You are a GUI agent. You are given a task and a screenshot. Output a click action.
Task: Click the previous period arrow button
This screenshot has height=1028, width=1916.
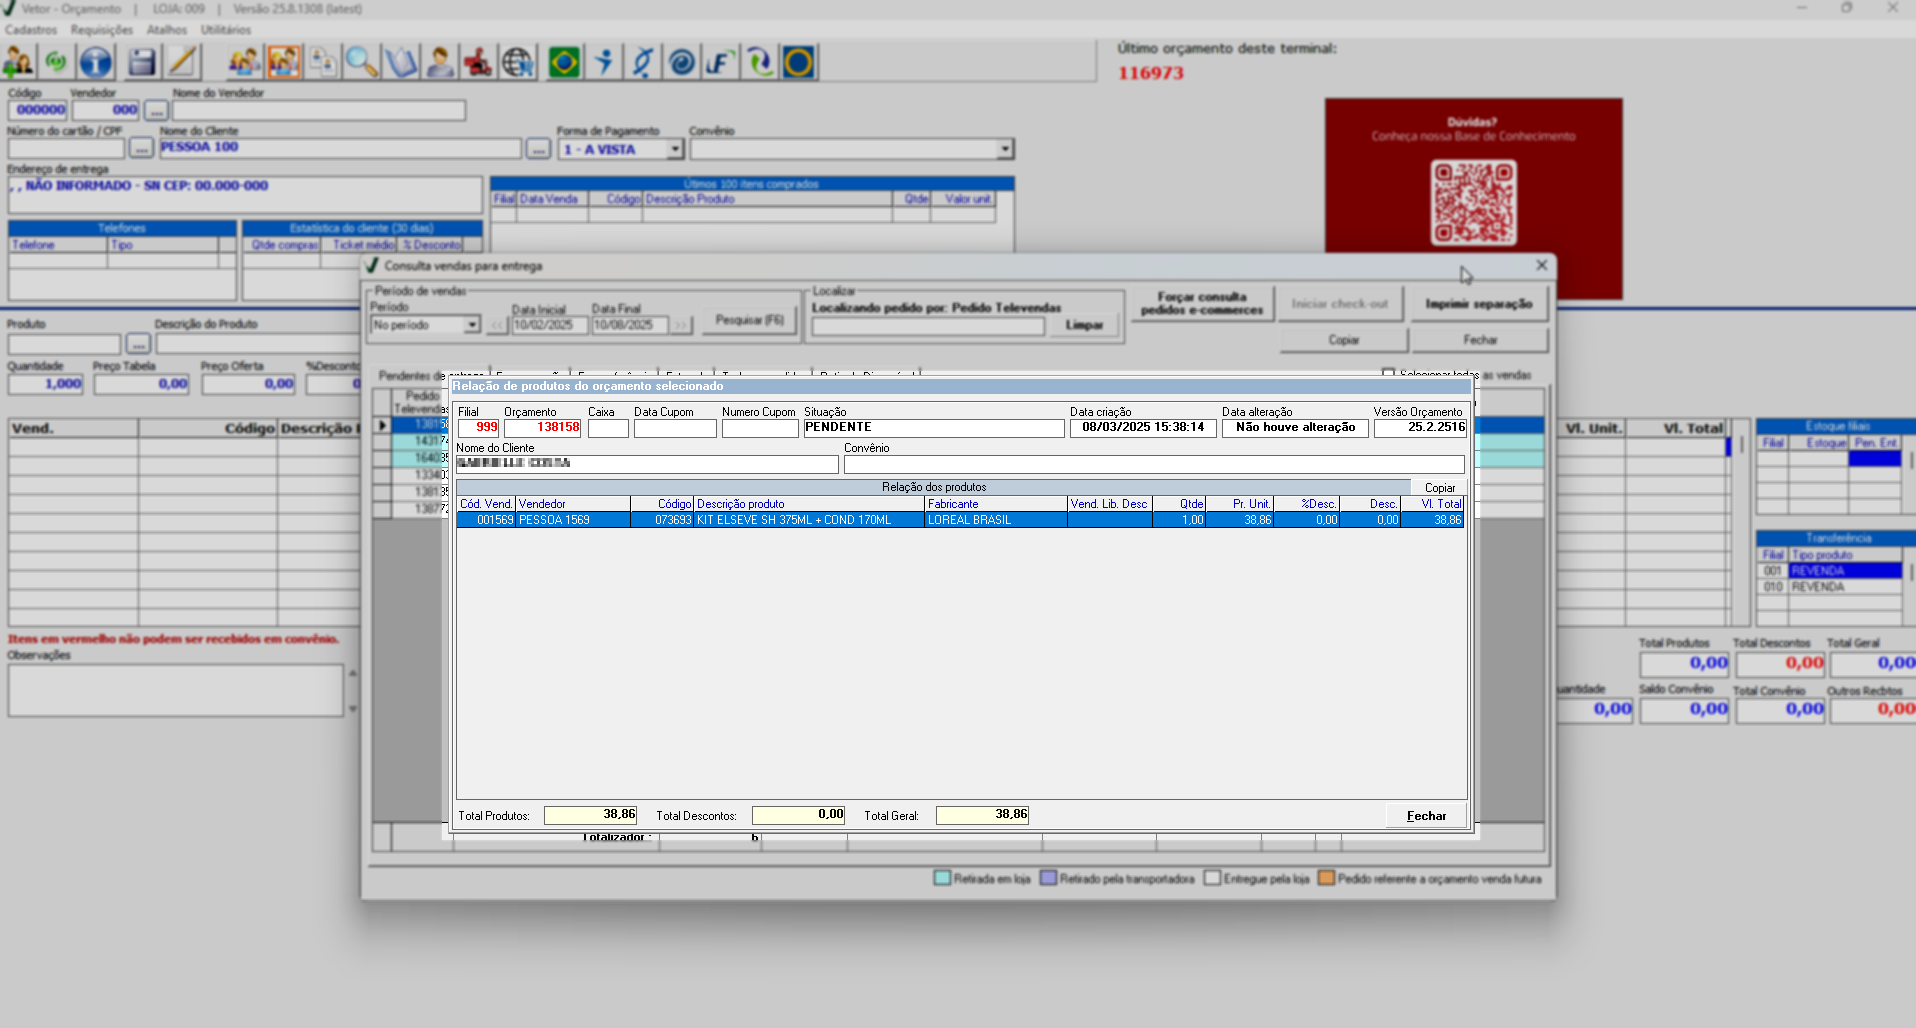[497, 325]
